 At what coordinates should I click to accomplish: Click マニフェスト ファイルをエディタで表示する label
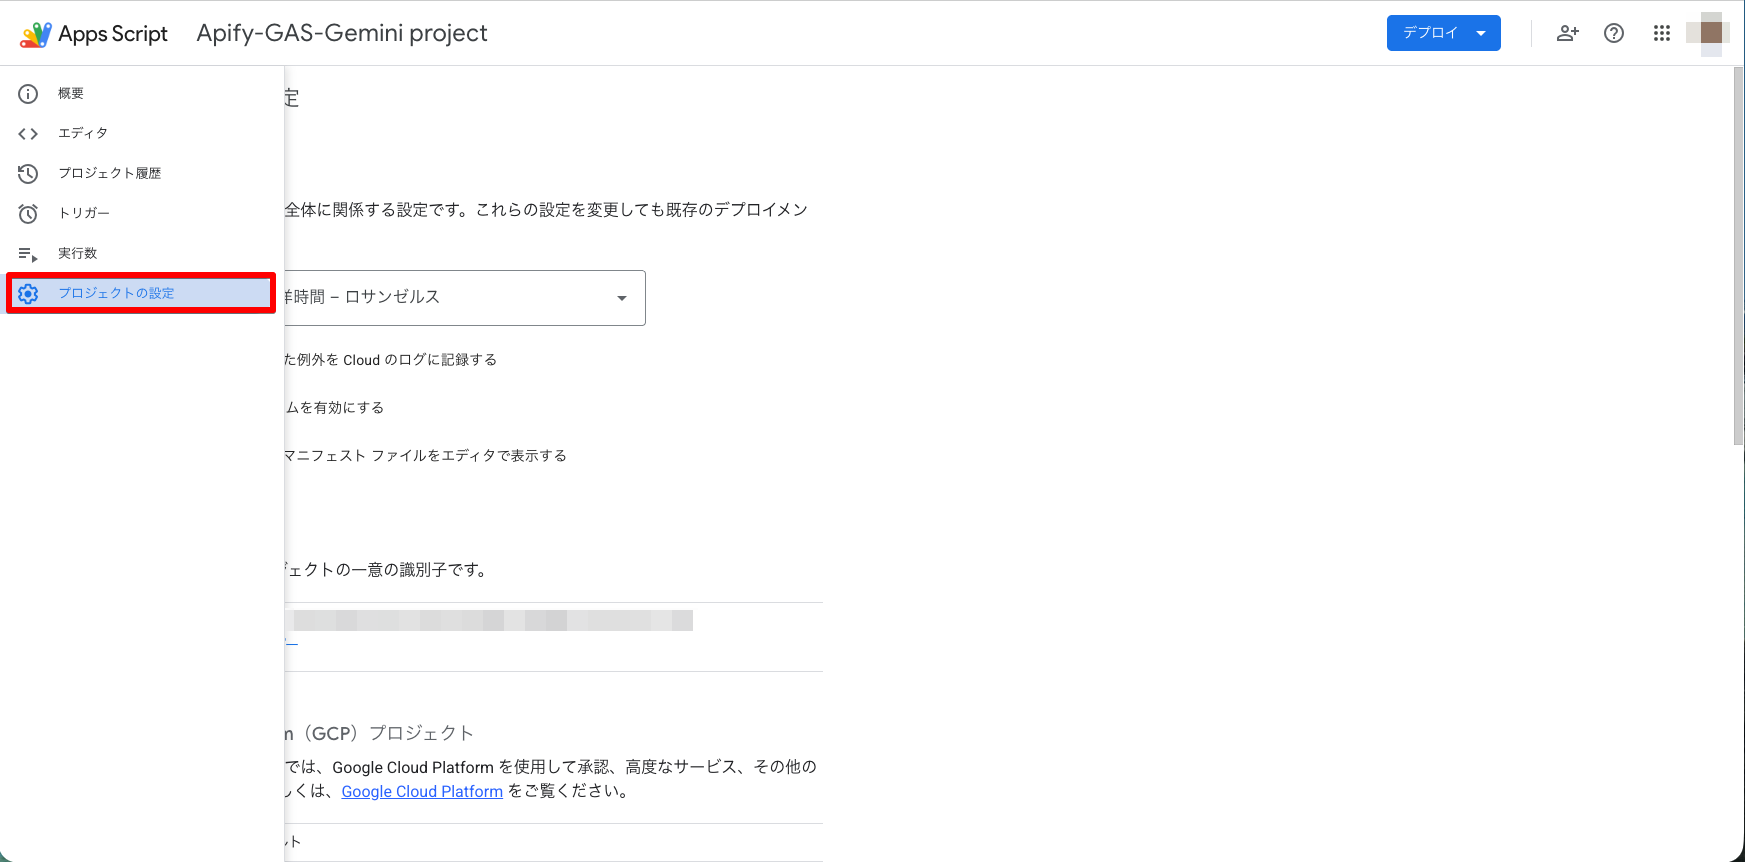coord(426,456)
